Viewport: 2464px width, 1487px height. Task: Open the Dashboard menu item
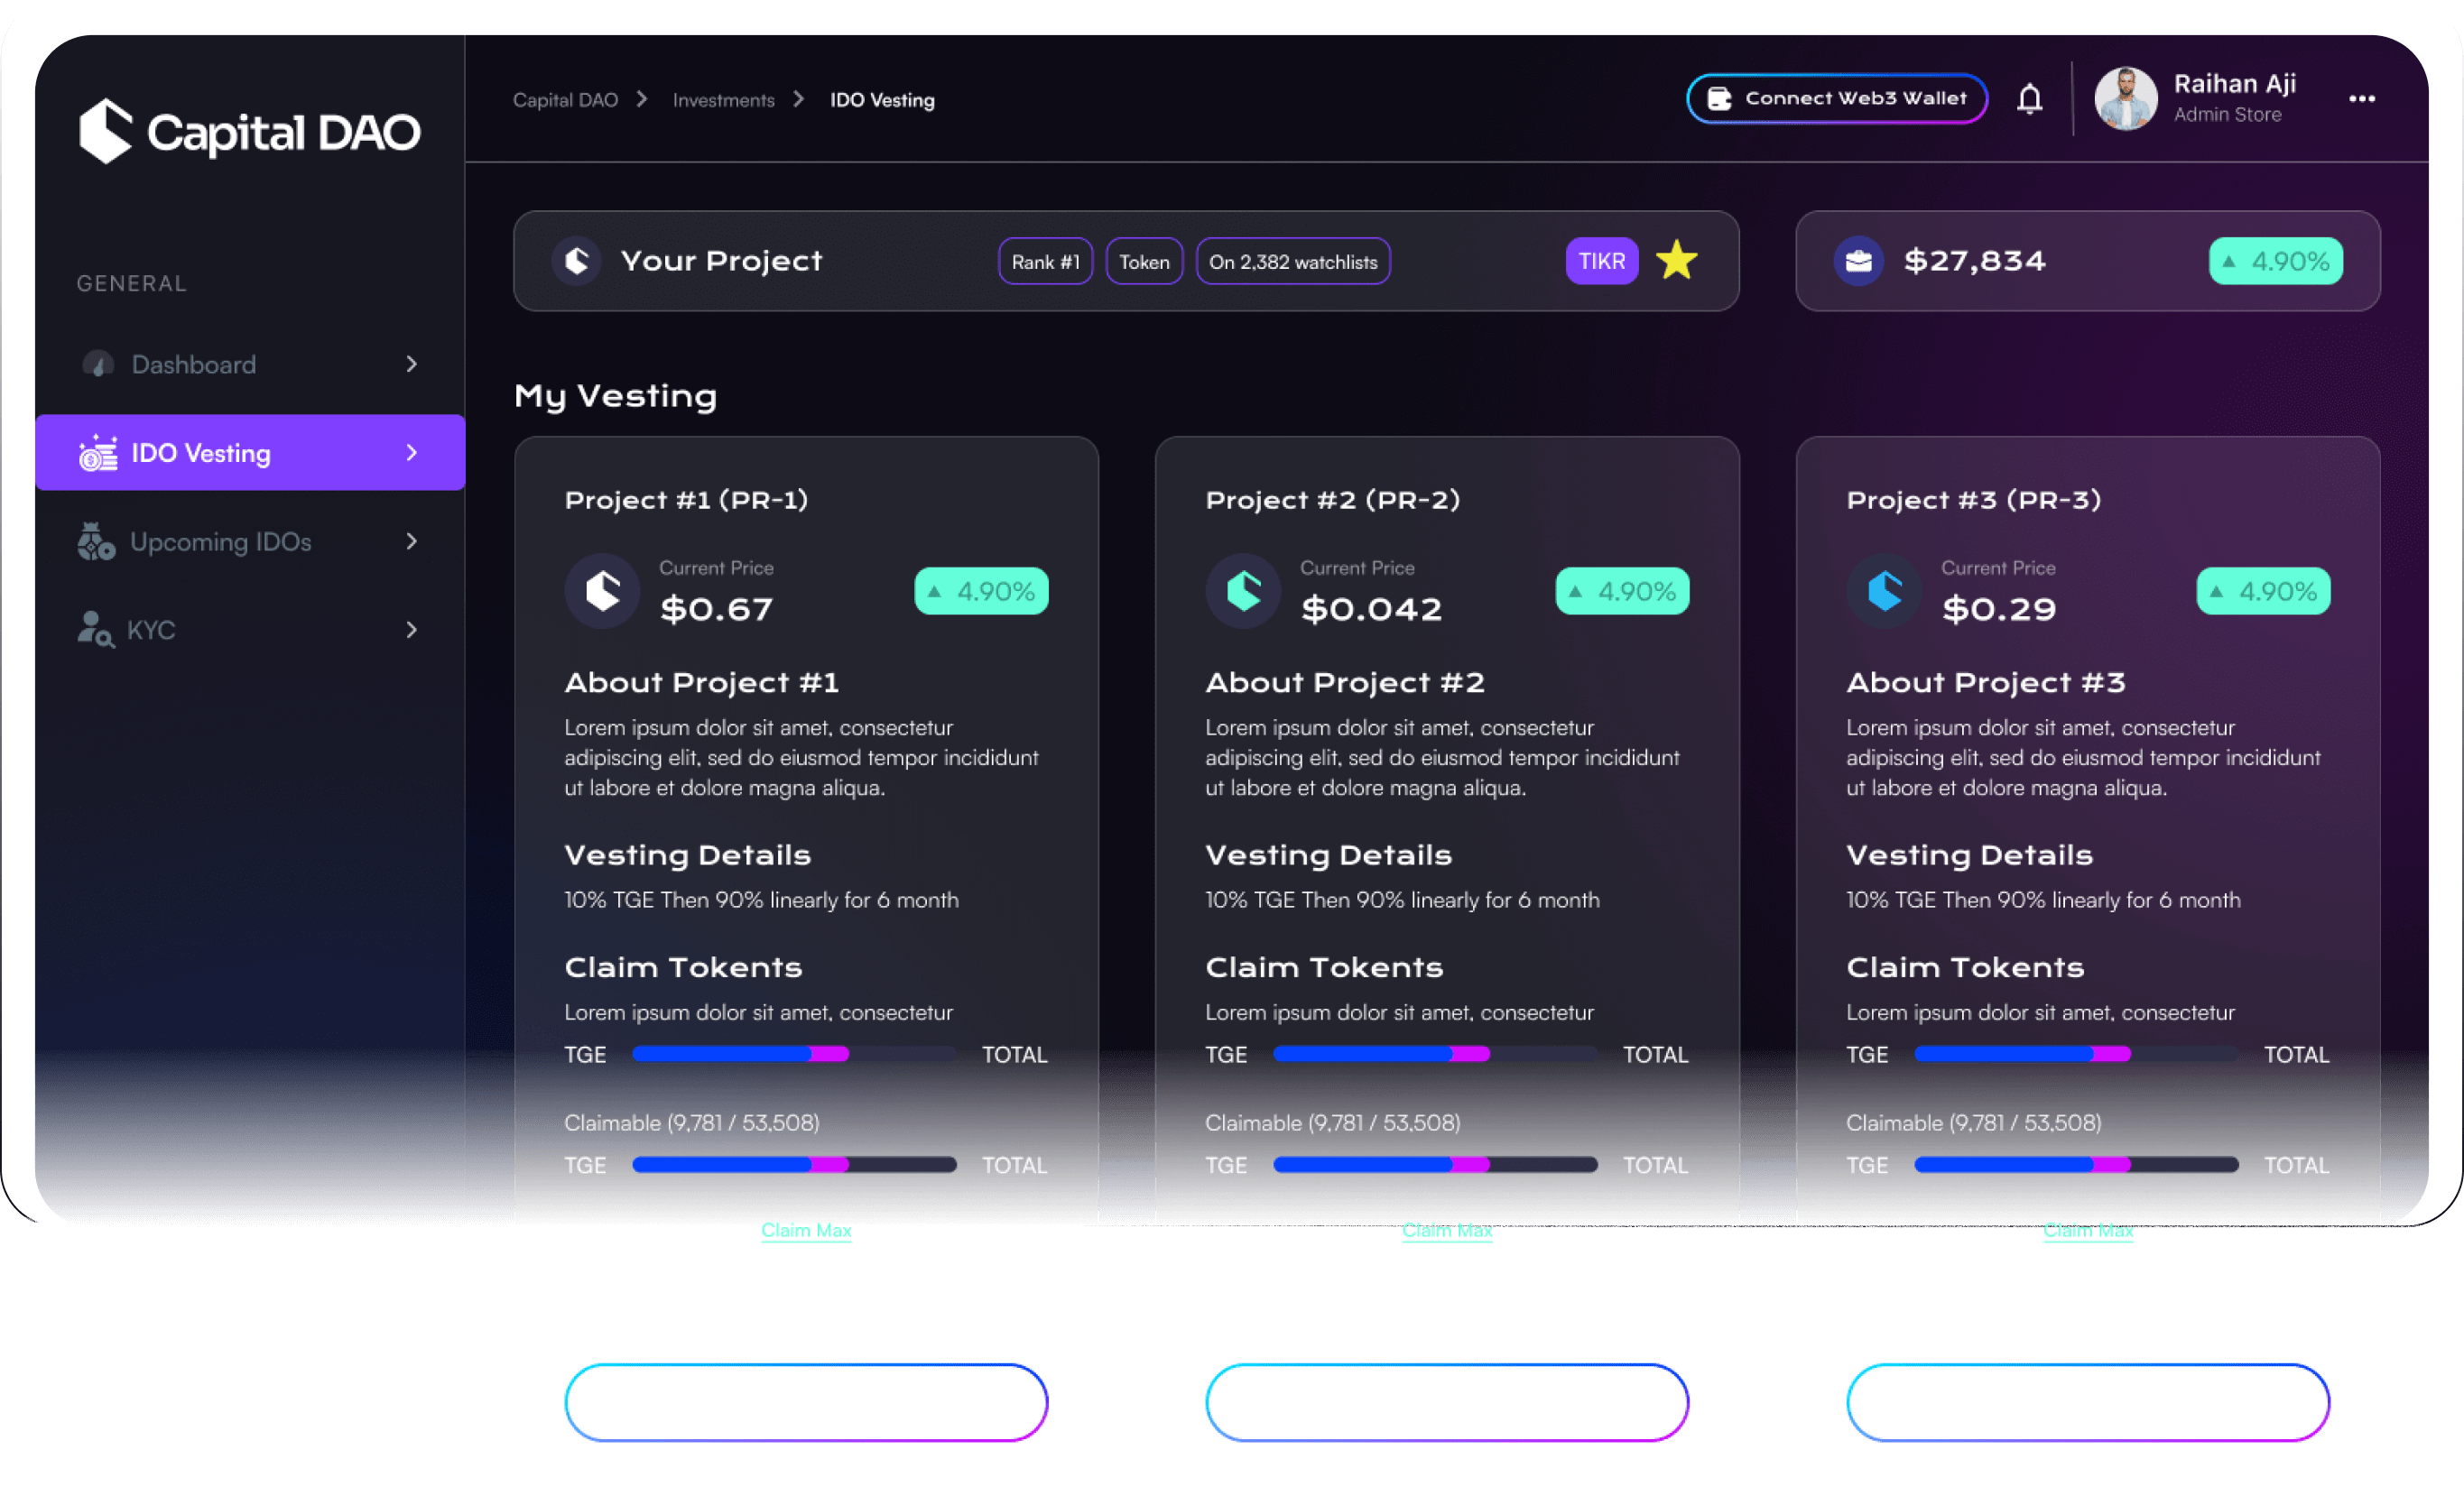(x=250, y=364)
